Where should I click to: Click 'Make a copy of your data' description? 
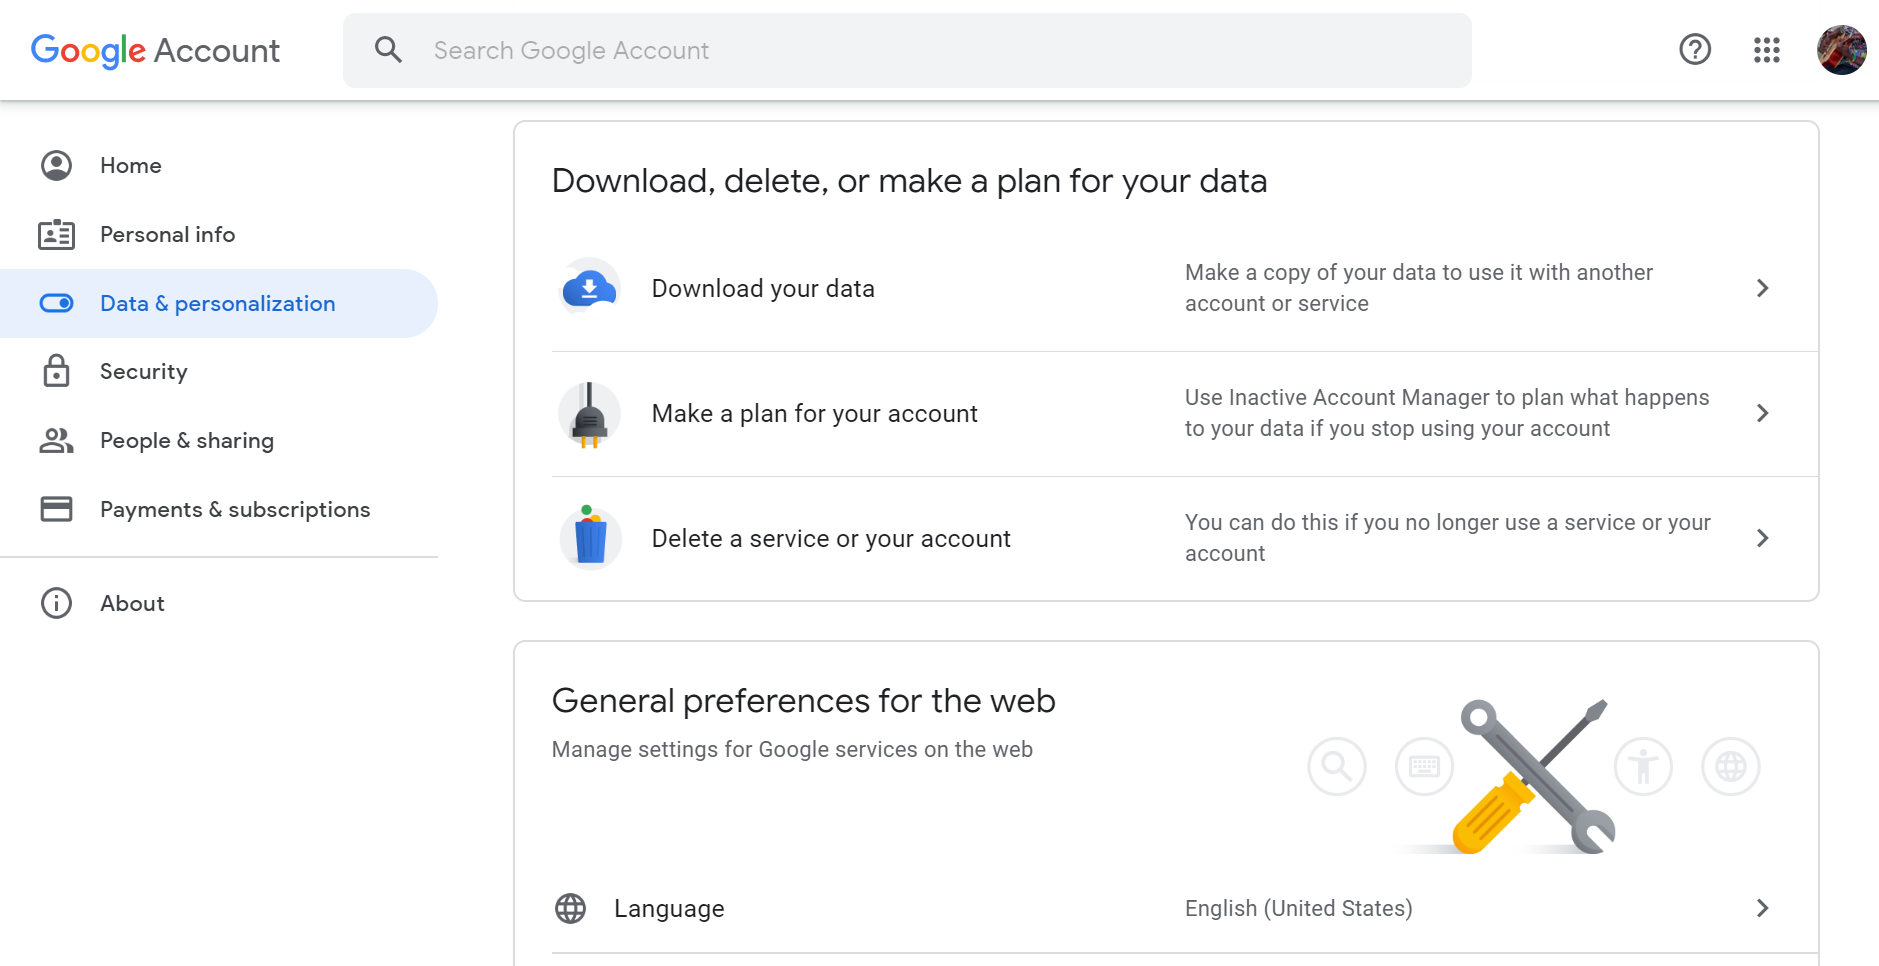point(1419,288)
